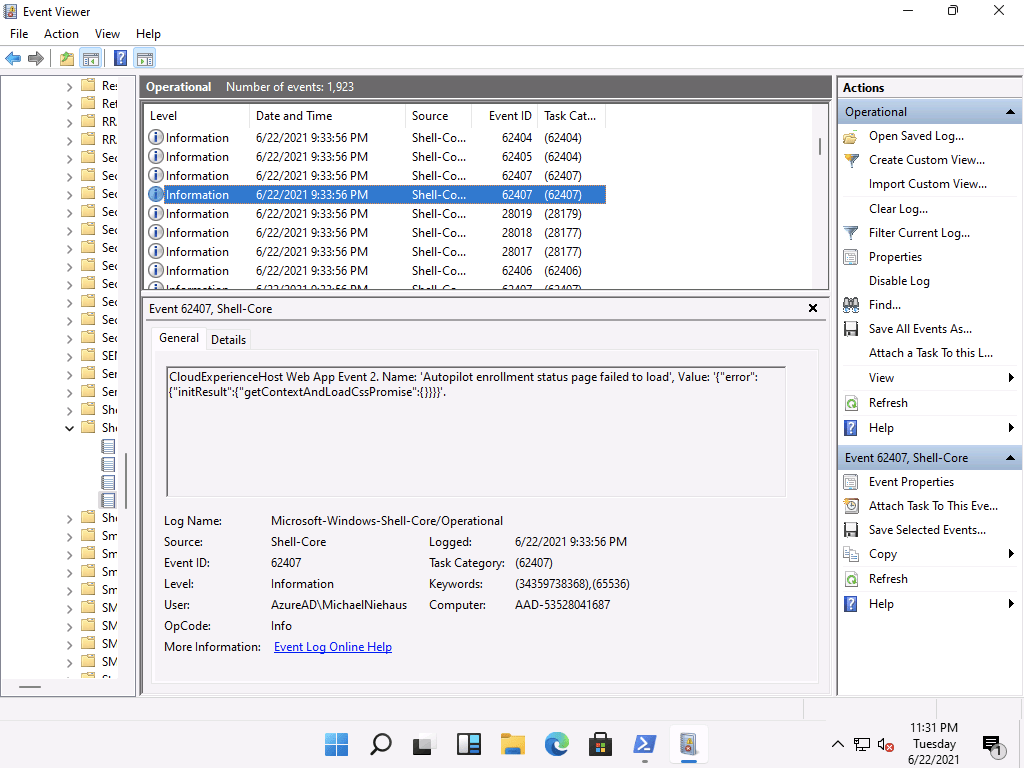The image size is (1024, 768).
Task: Collapse the Operational actions section
Action: coord(1010,112)
